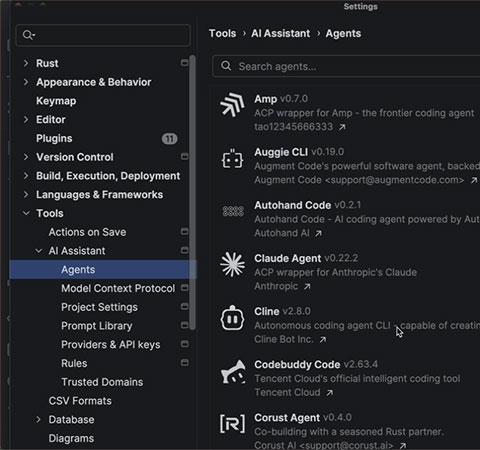This screenshot has height=450, width=480.
Task: Click project-level marker icon beside Model Context Protocol
Action: [184, 288]
